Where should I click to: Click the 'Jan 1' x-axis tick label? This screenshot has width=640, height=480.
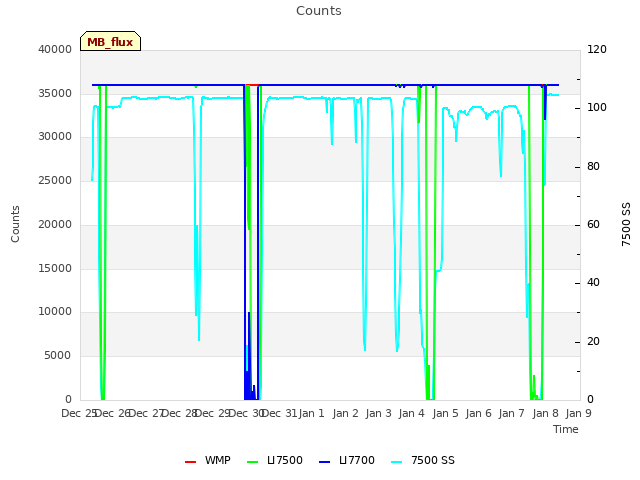click(x=311, y=413)
